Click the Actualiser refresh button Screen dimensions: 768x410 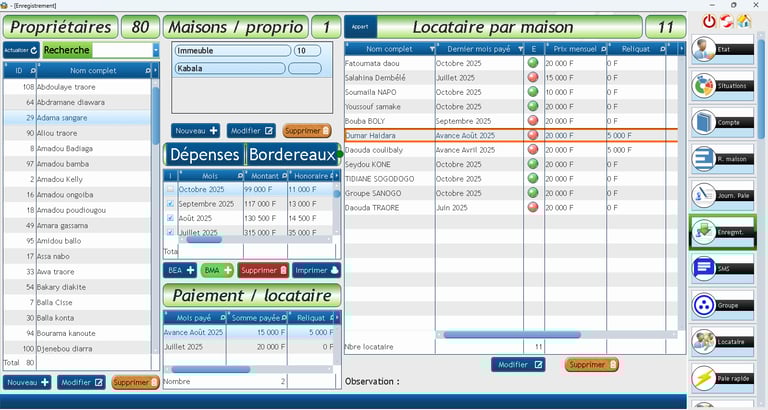pyautogui.click(x=21, y=50)
